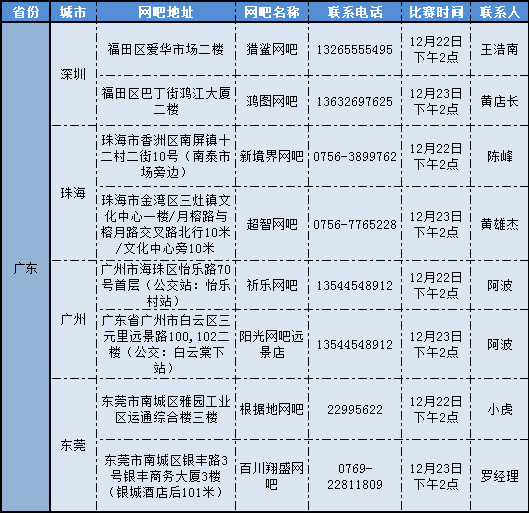This screenshot has height=513, width=529.
Task: Select the 广东 province cell
Action: 25,267
